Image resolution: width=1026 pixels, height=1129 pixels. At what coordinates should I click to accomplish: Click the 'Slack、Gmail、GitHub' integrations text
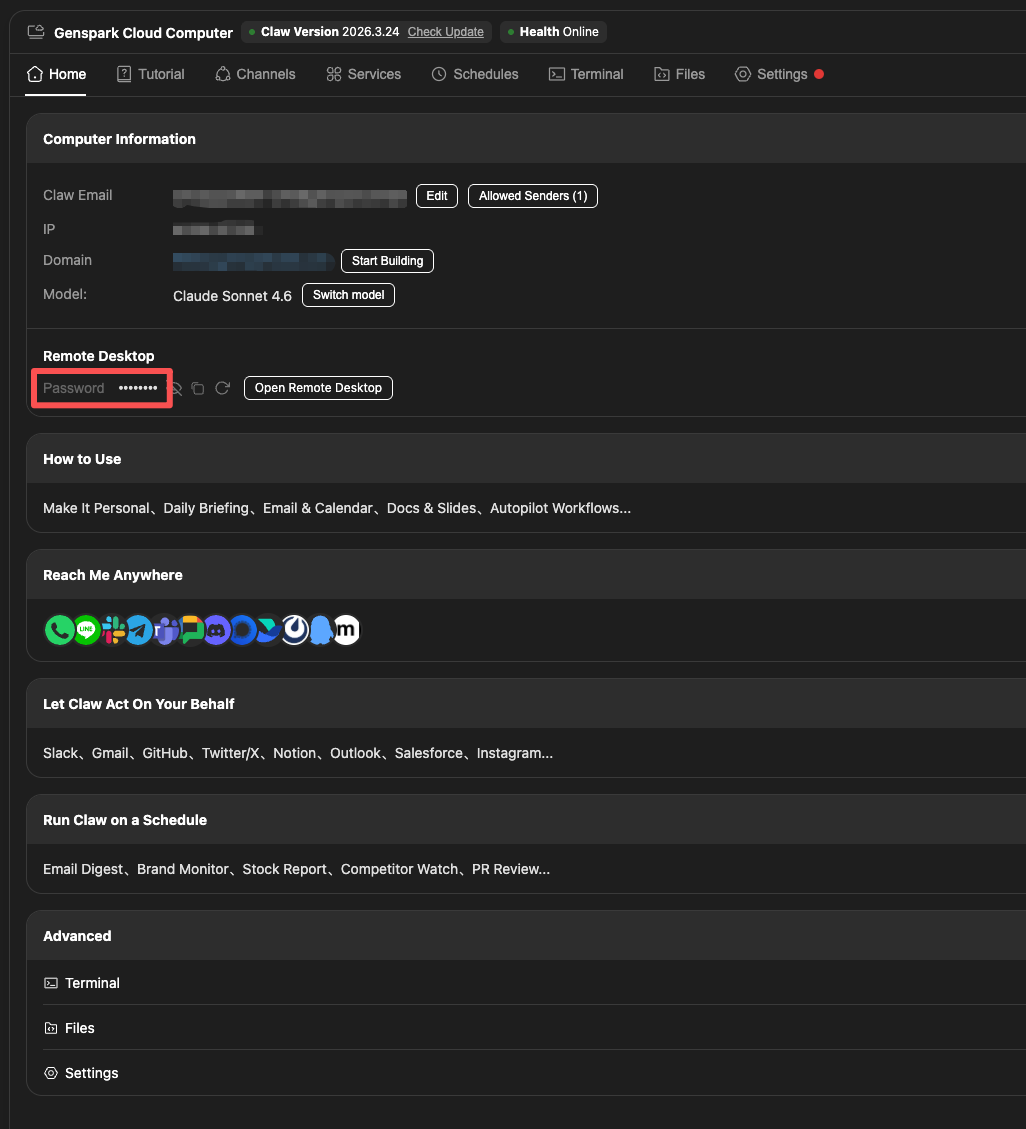point(114,753)
